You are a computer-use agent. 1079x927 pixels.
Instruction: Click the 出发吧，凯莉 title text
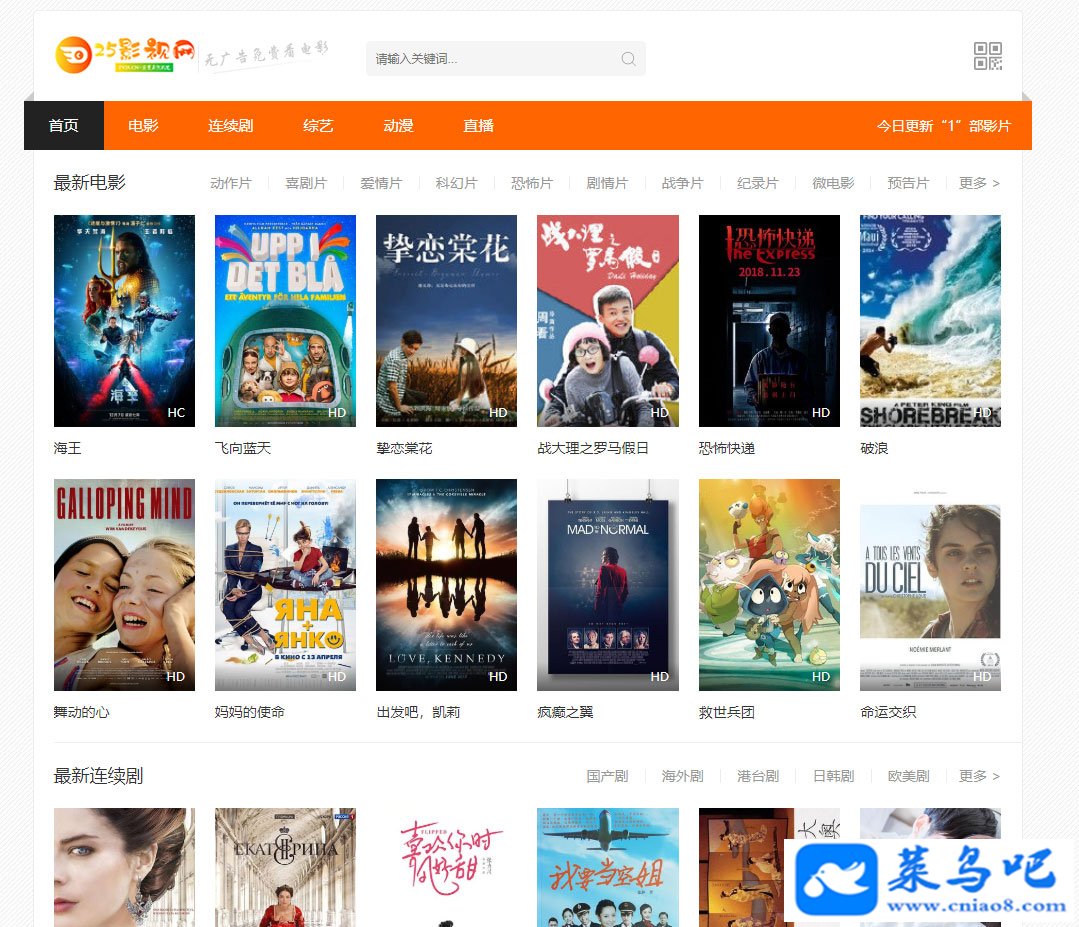(418, 712)
